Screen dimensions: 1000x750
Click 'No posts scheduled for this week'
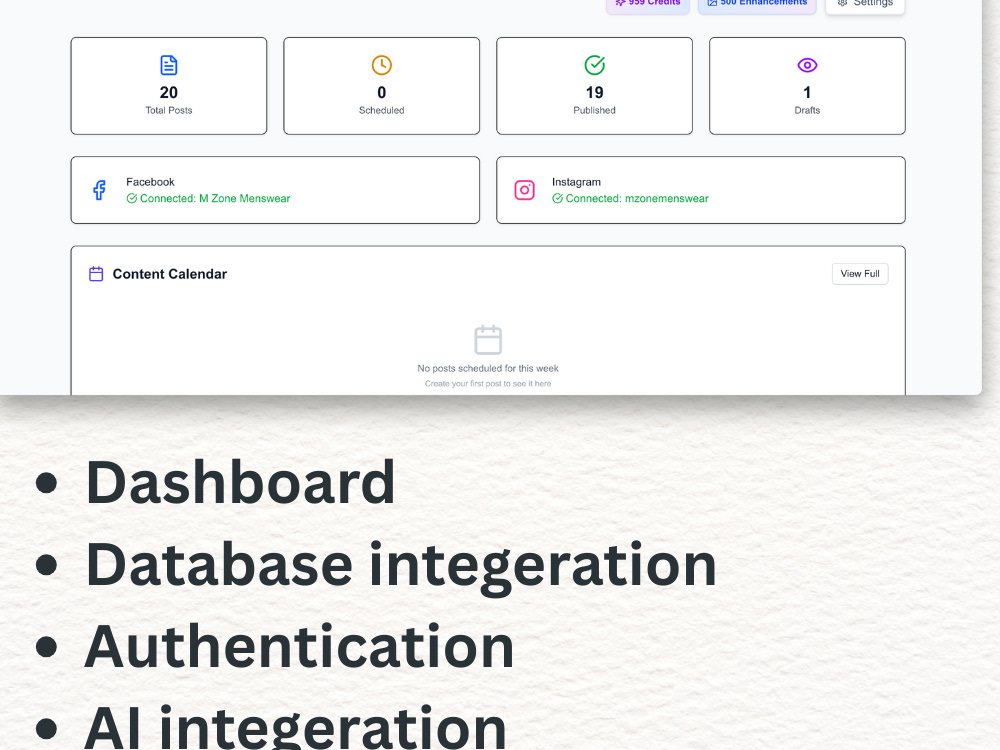(x=488, y=369)
